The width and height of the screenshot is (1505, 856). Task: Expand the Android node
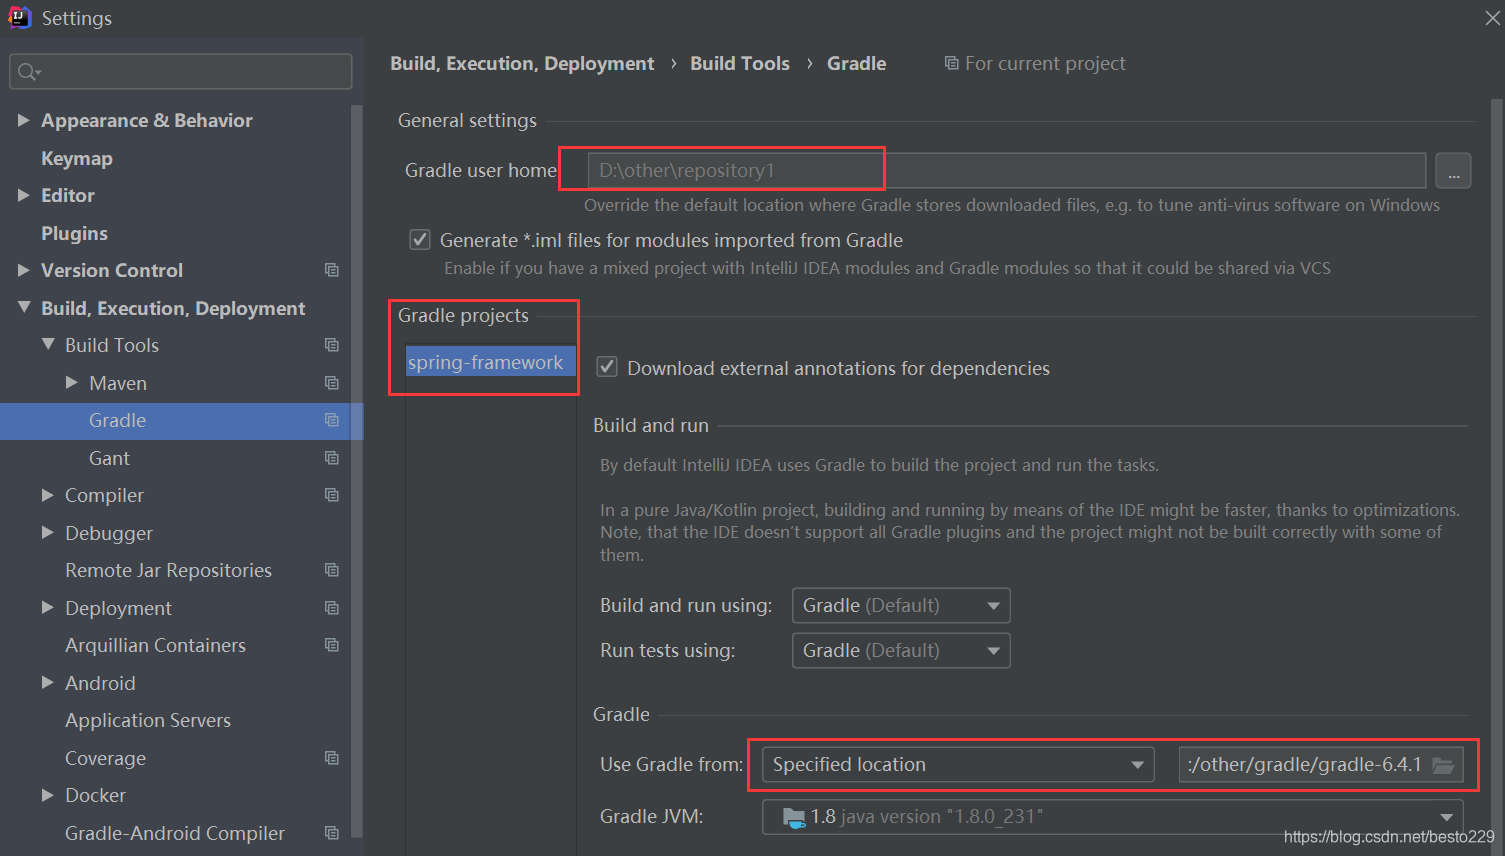tap(48, 682)
